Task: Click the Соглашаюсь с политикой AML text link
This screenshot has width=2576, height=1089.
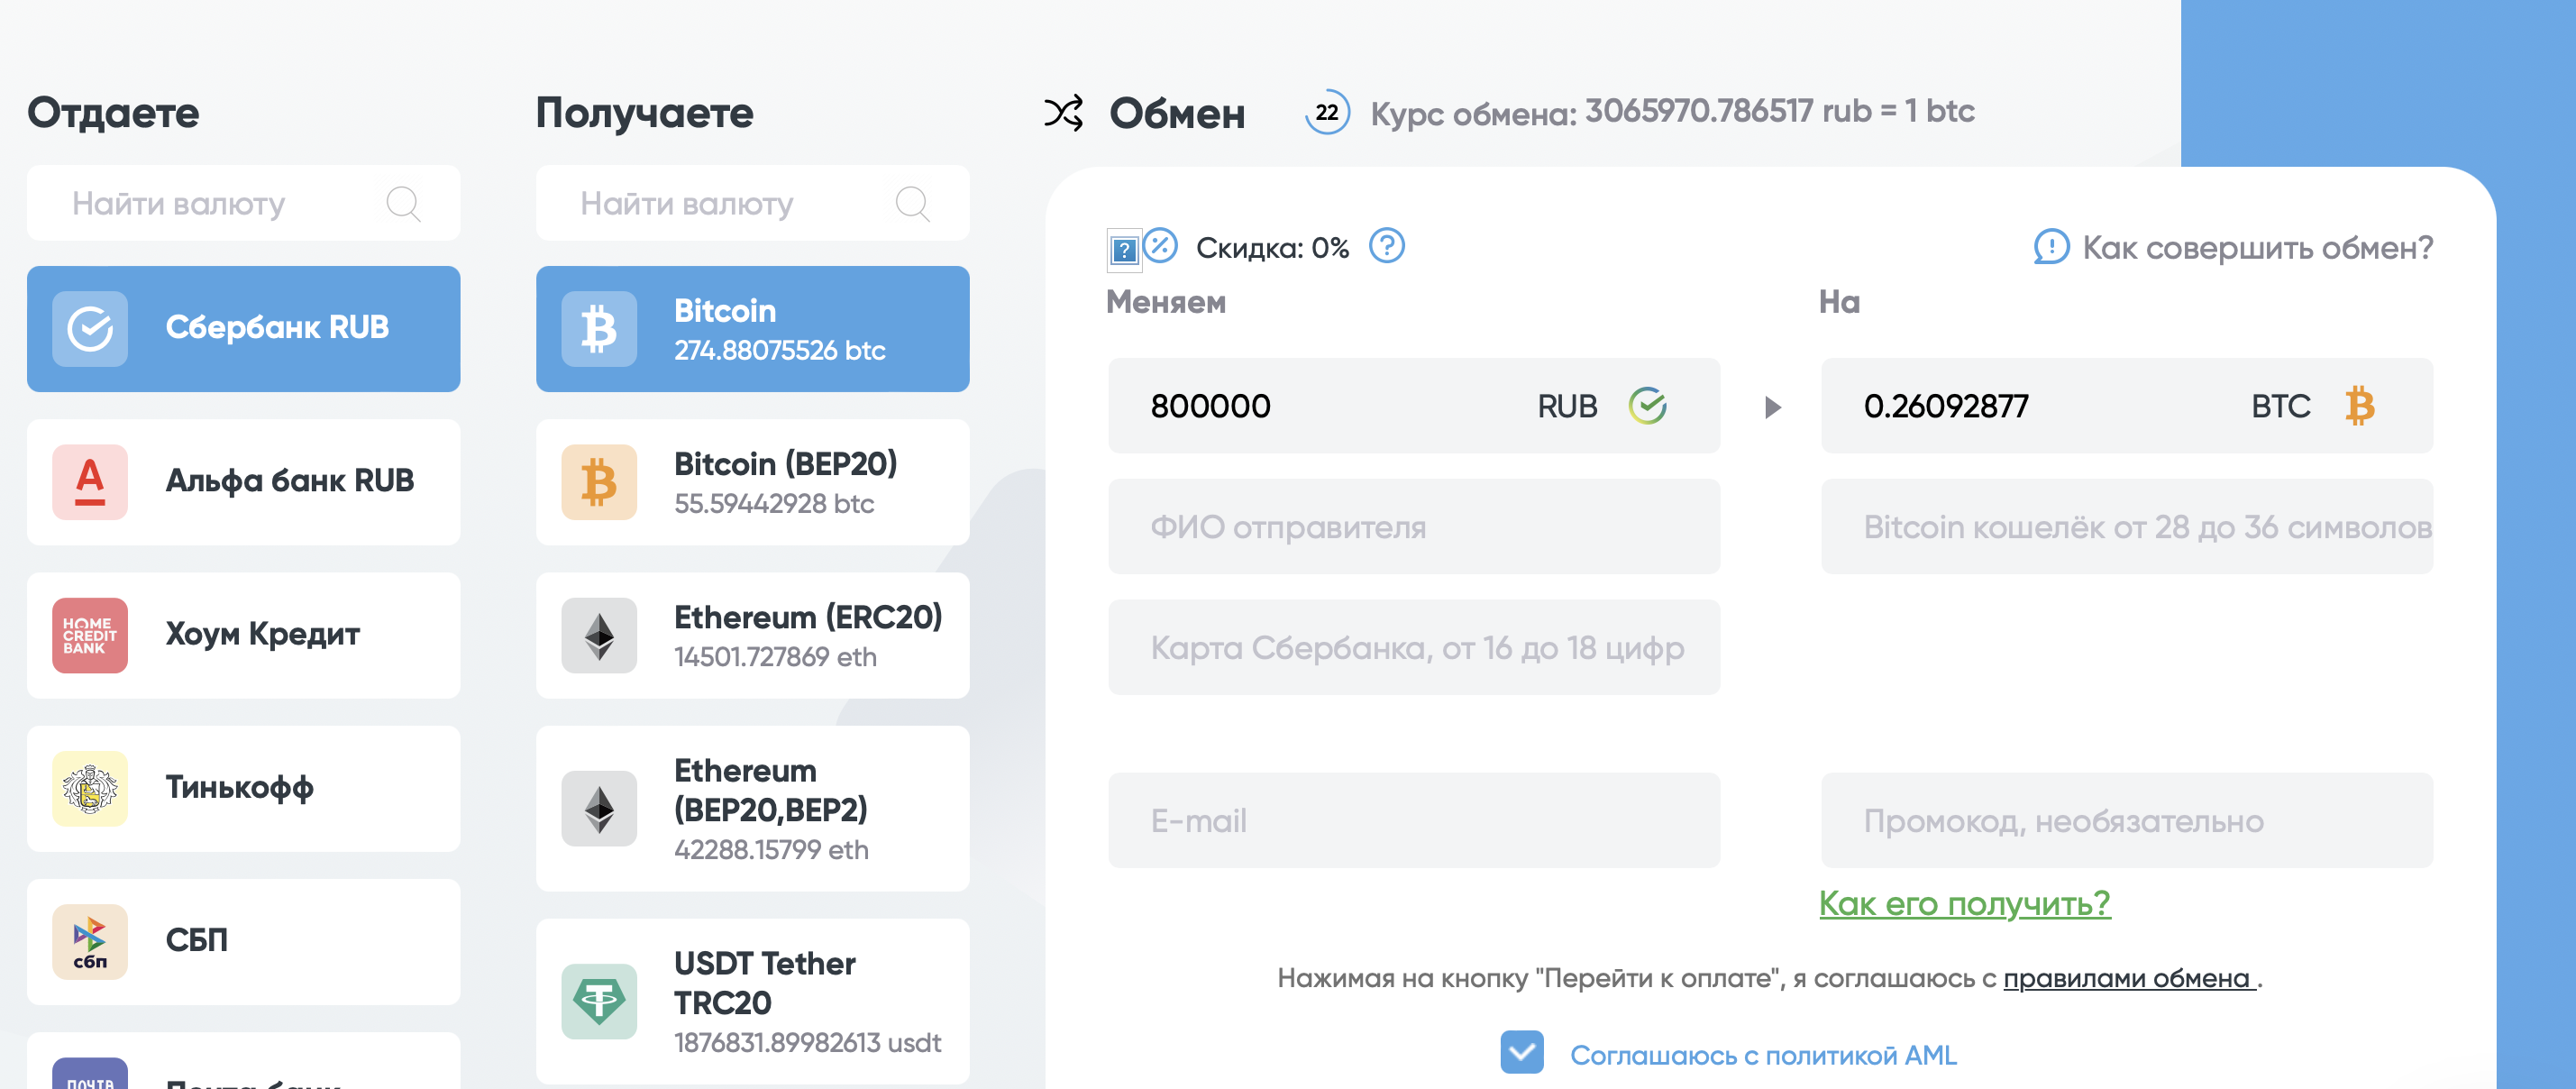Action: [x=1763, y=1054]
